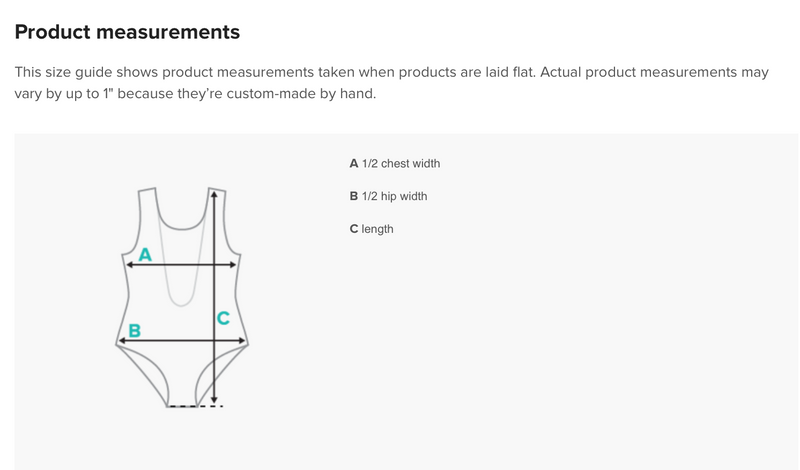This screenshot has height=470, width=800.
Task: Select the '1/2 chest width' legend text
Action: pyautogui.click(x=401, y=164)
